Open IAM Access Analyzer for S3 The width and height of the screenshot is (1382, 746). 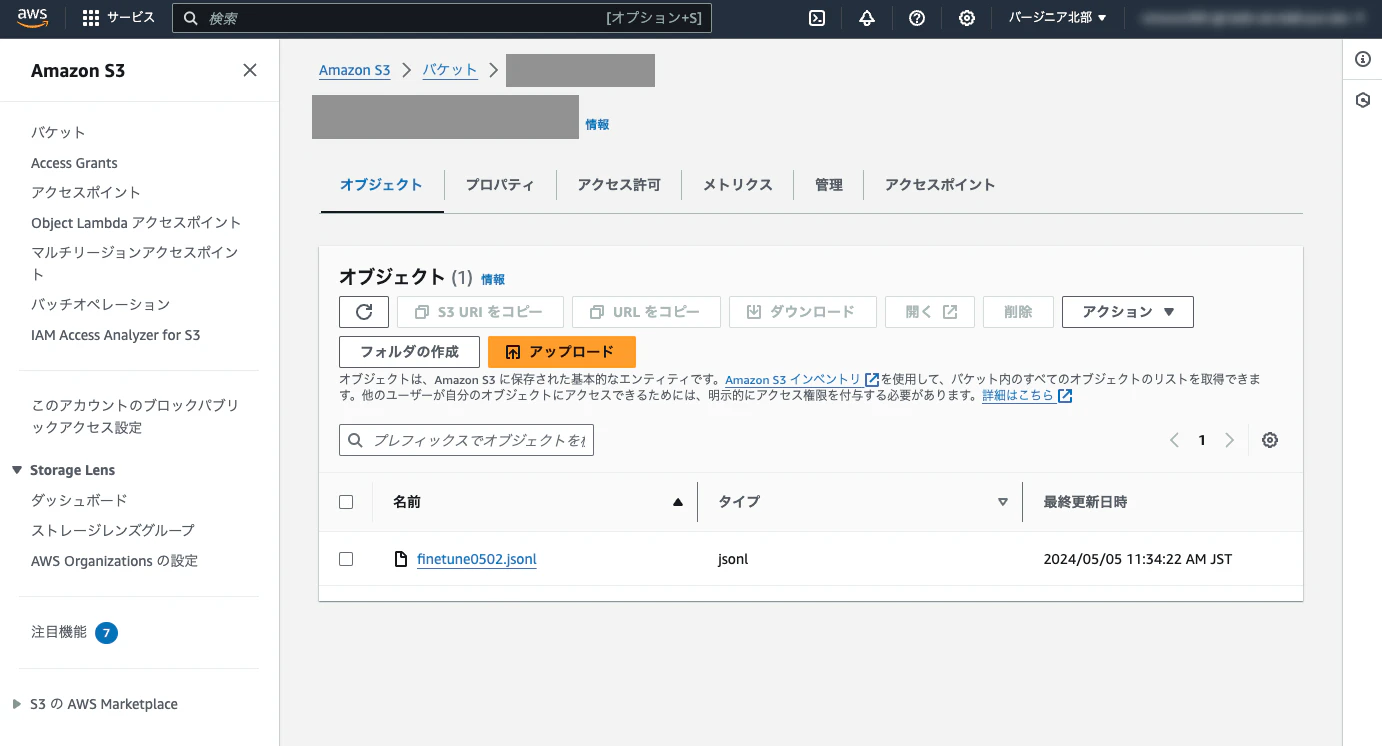click(x=116, y=335)
